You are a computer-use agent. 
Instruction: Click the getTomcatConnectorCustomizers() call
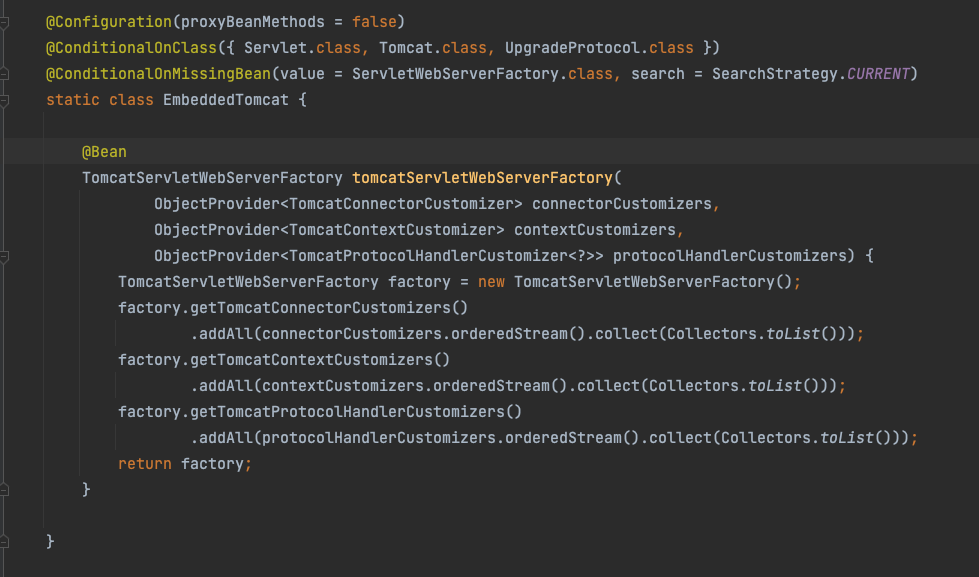pos(329,308)
